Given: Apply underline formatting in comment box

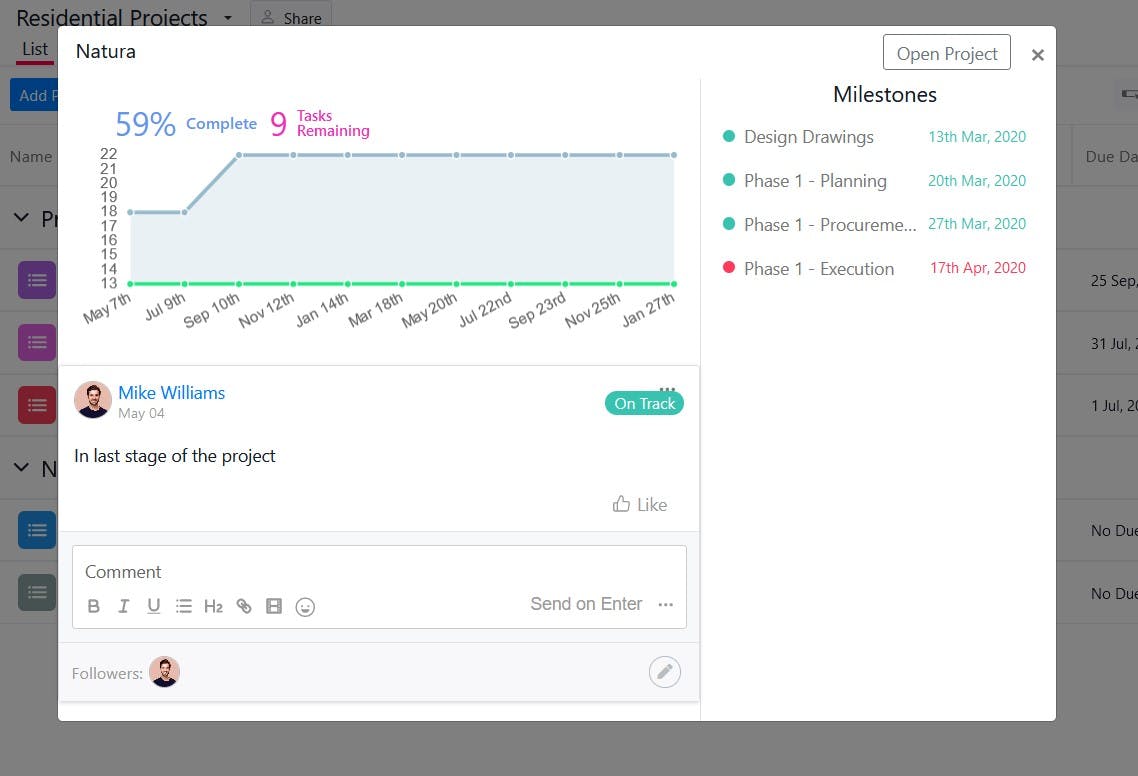Looking at the screenshot, I should [x=153, y=606].
